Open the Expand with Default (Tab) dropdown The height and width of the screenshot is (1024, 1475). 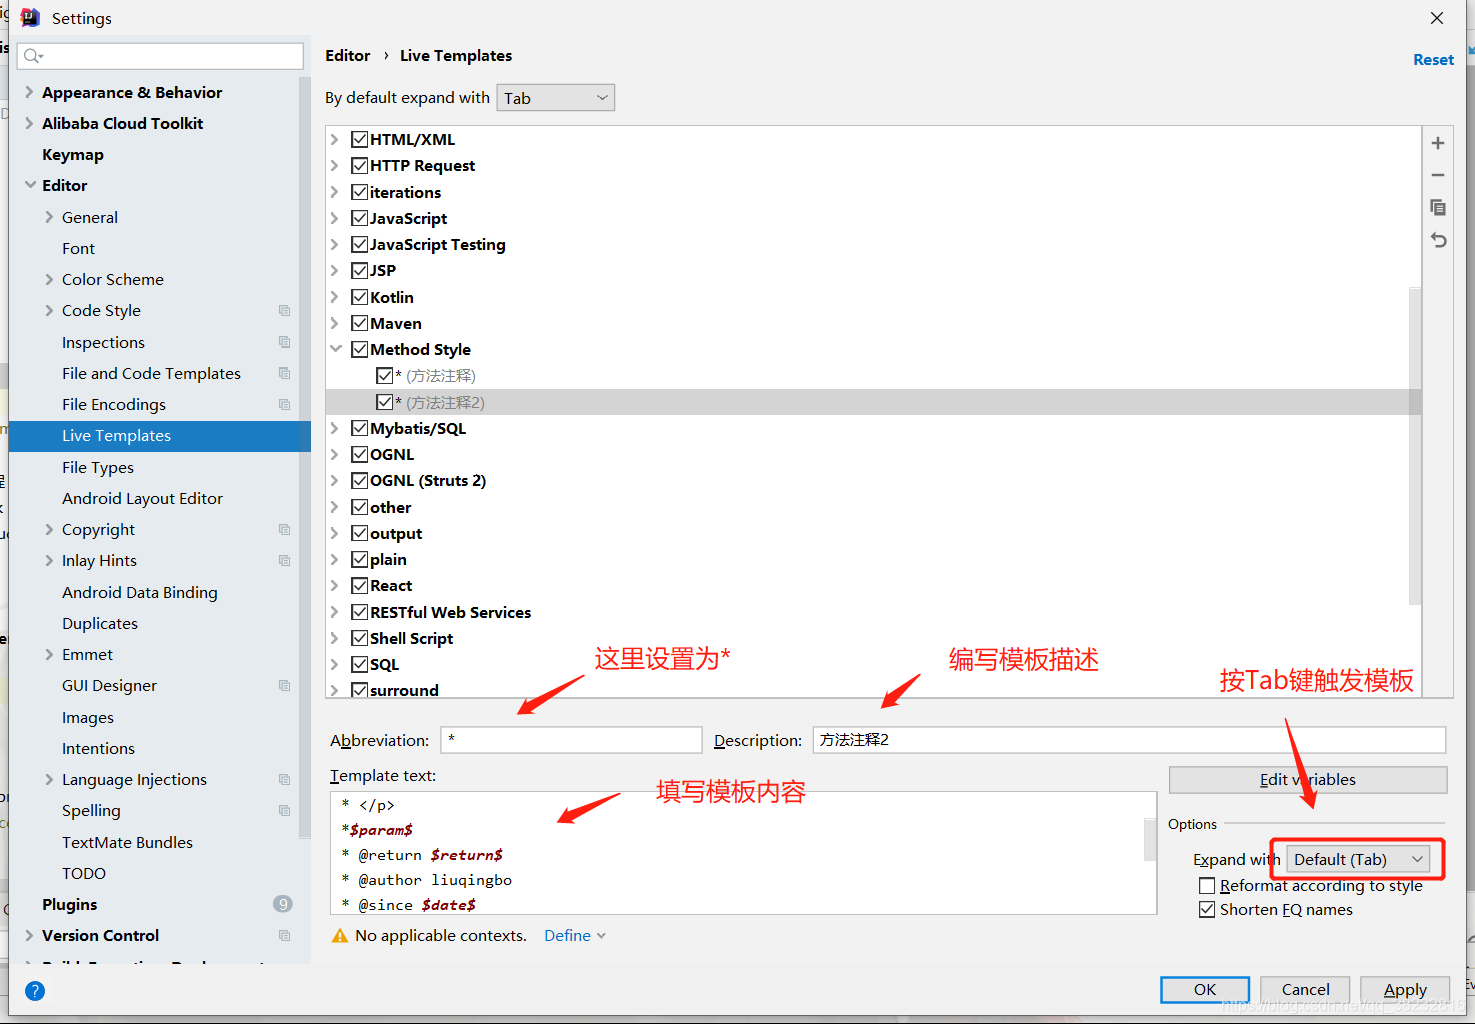(1358, 860)
